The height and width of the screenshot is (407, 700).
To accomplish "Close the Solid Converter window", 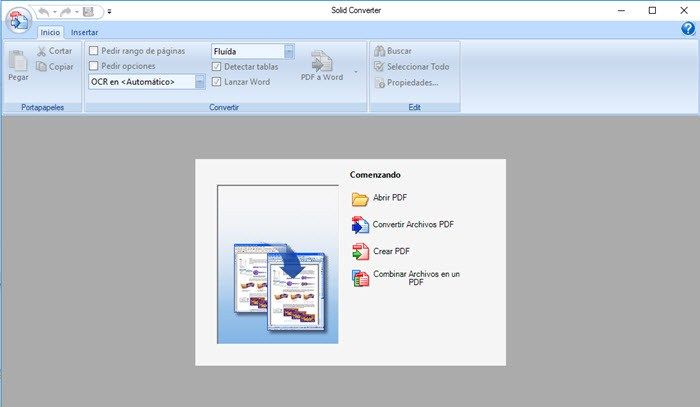I will point(683,10).
